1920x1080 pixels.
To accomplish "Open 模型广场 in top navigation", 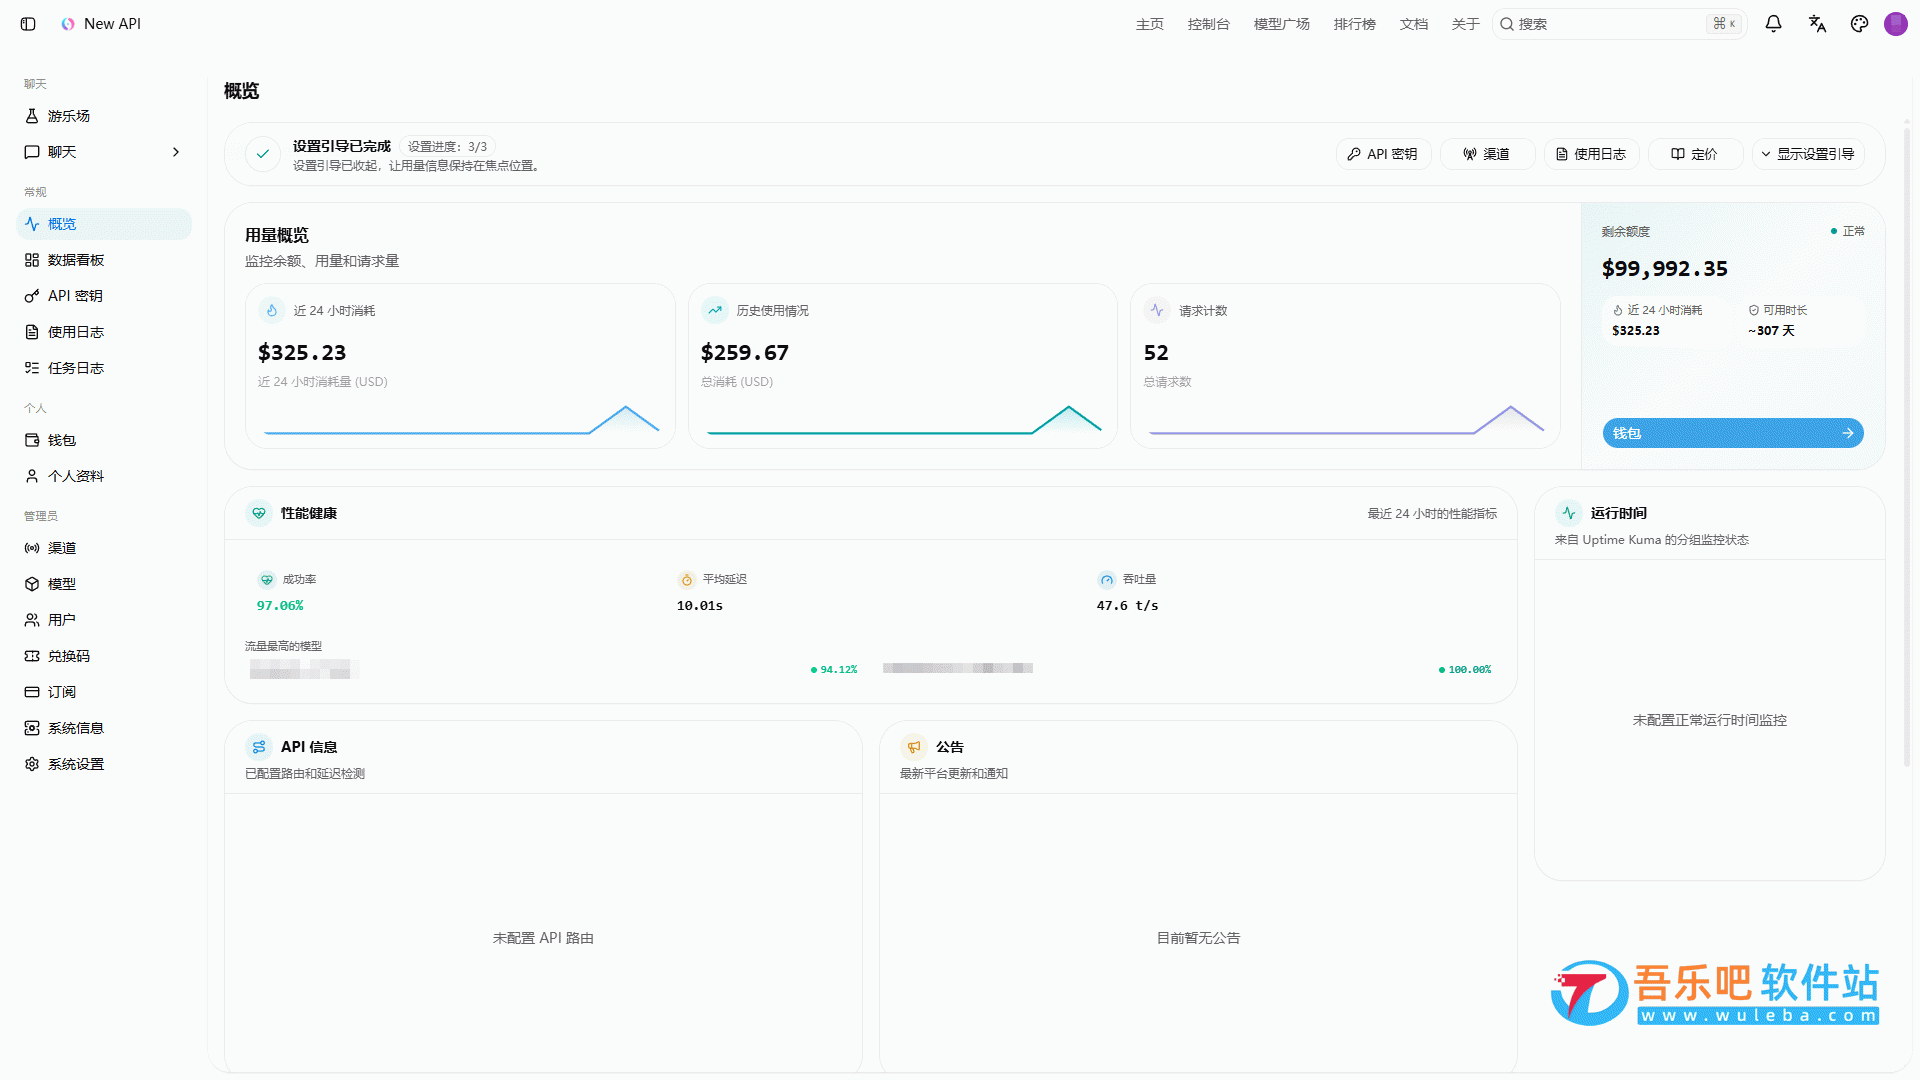I will (x=1281, y=24).
